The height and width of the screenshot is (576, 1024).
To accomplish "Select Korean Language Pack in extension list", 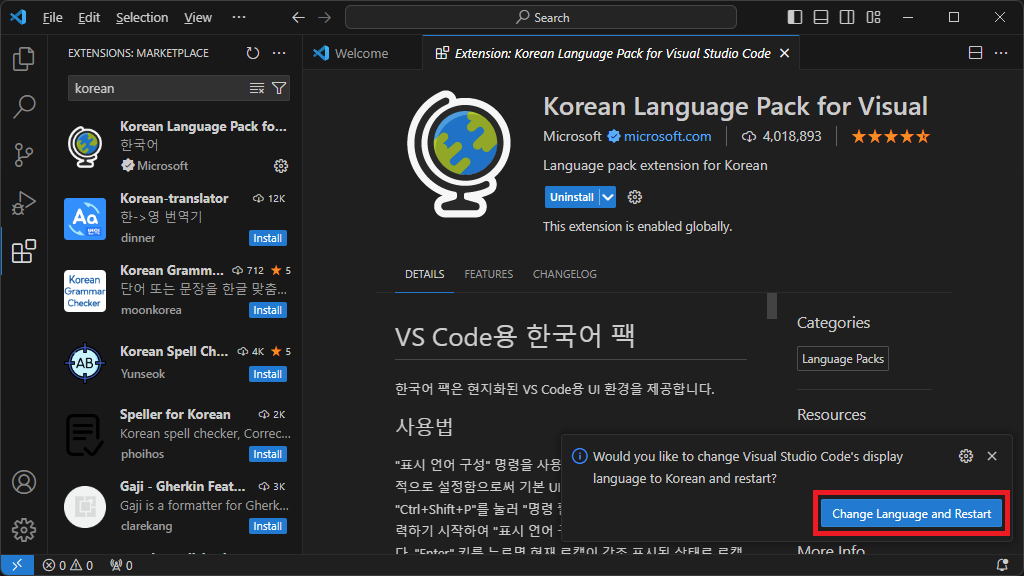I will coord(175,146).
